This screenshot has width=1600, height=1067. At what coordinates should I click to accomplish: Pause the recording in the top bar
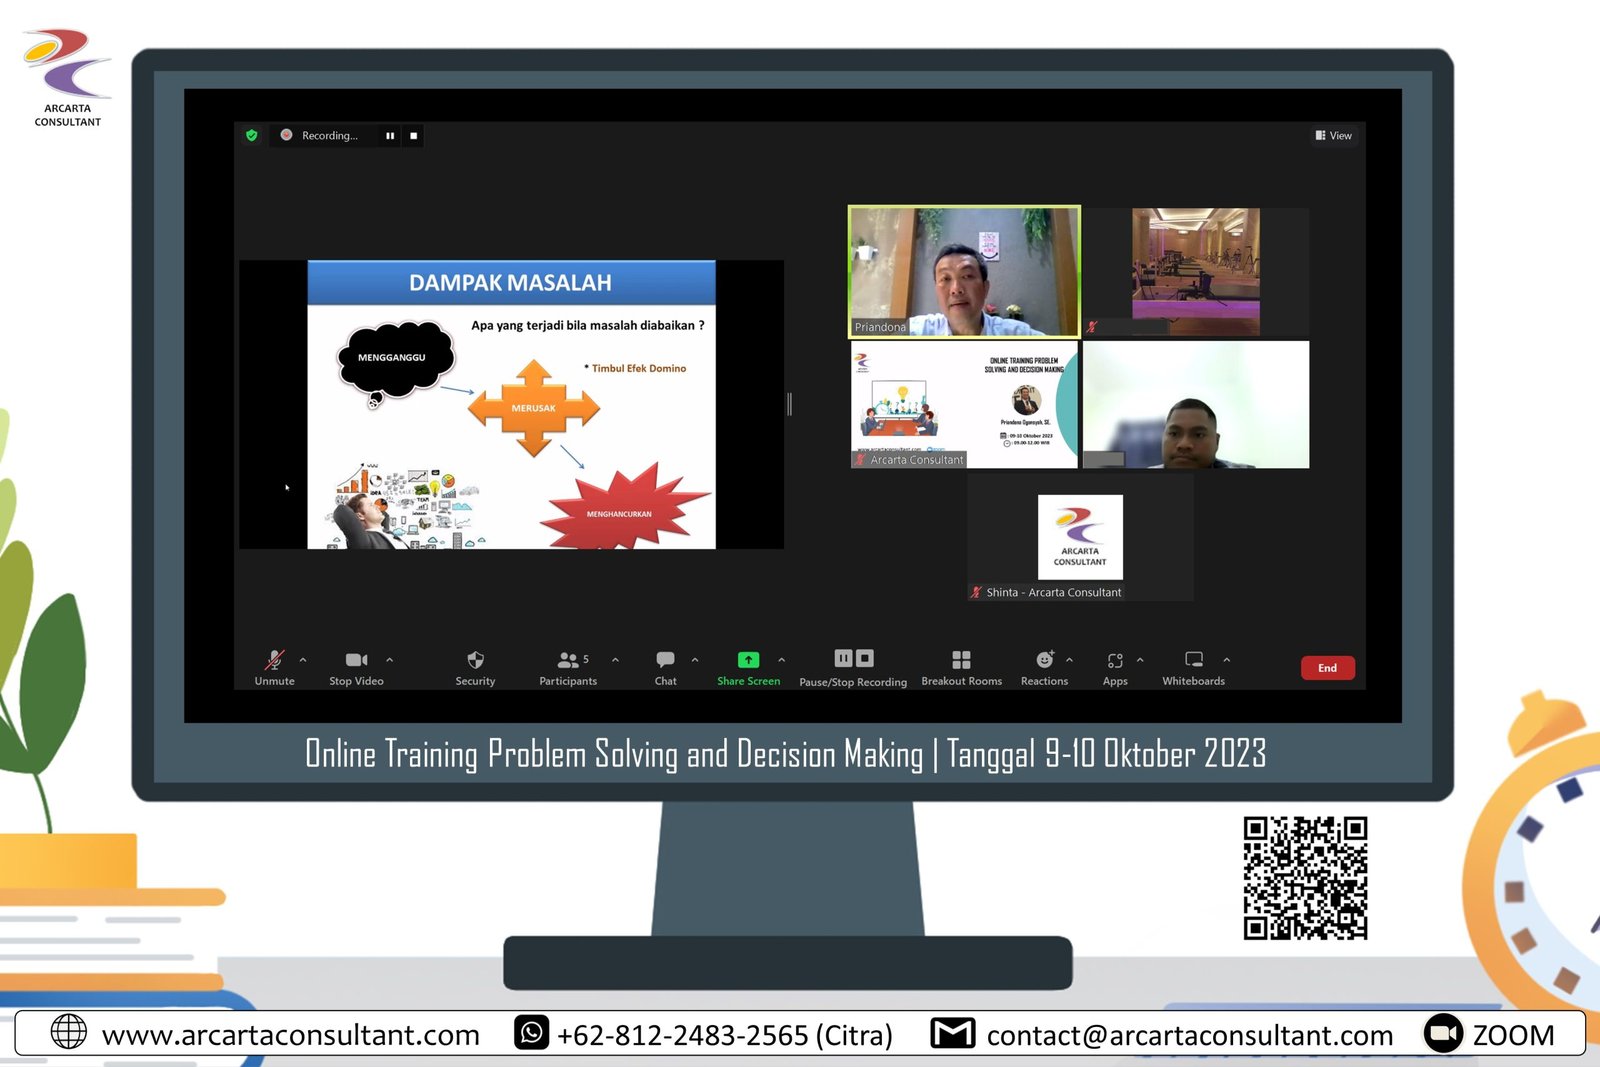coord(390,135)
